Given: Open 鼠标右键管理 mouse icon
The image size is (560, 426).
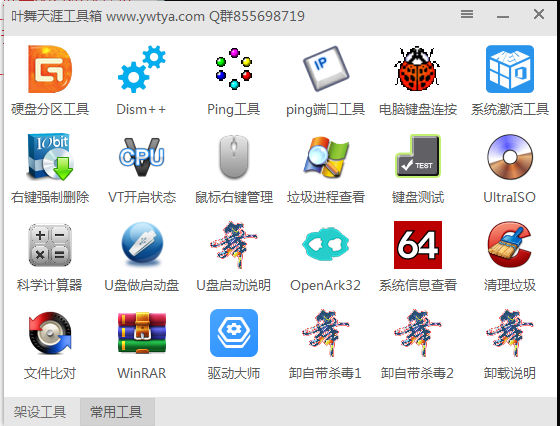Looking at the screenshot, I should pyautogui.click(x=234, y=157).
